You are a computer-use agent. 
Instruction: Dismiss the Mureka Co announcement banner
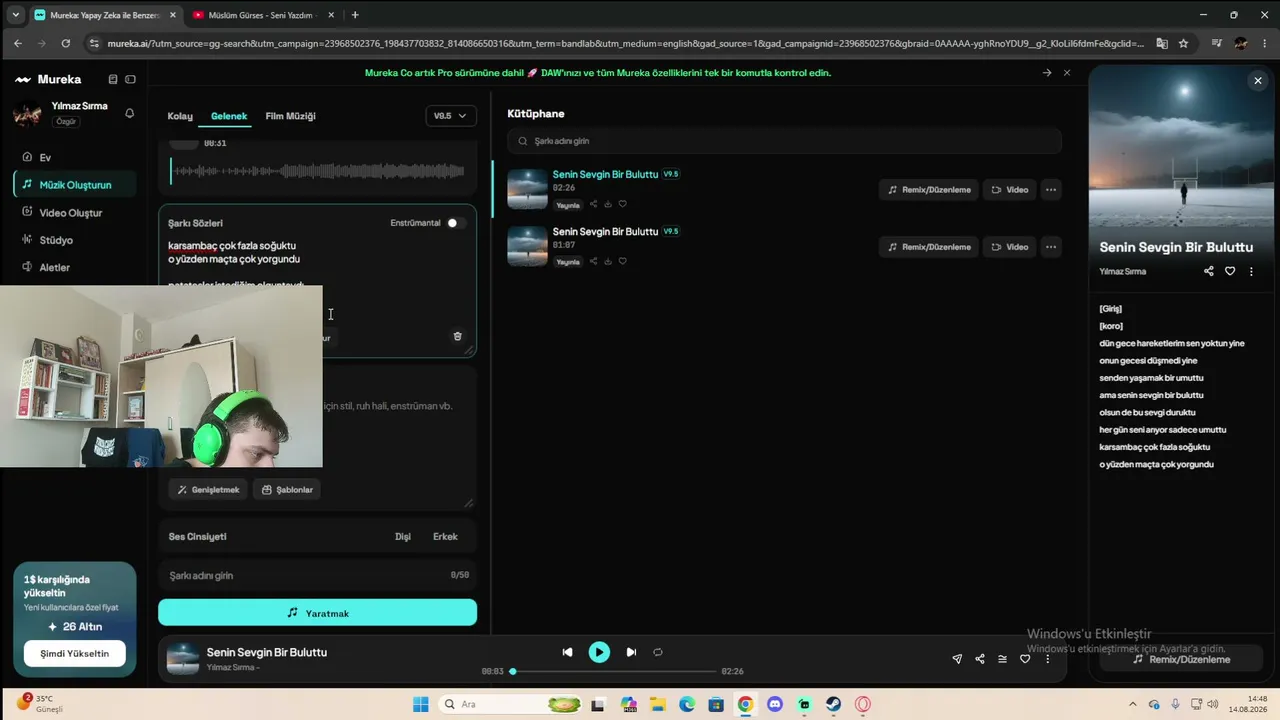coord(1067,73)
